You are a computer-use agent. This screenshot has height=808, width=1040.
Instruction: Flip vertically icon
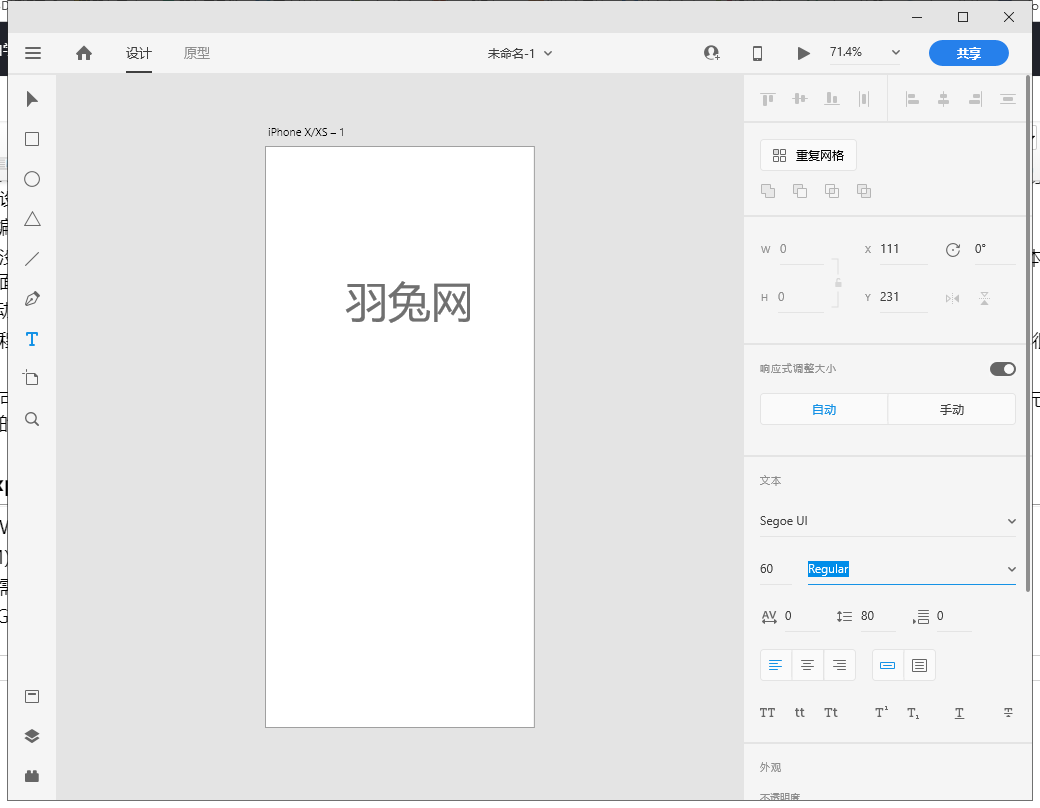[984, 298]
